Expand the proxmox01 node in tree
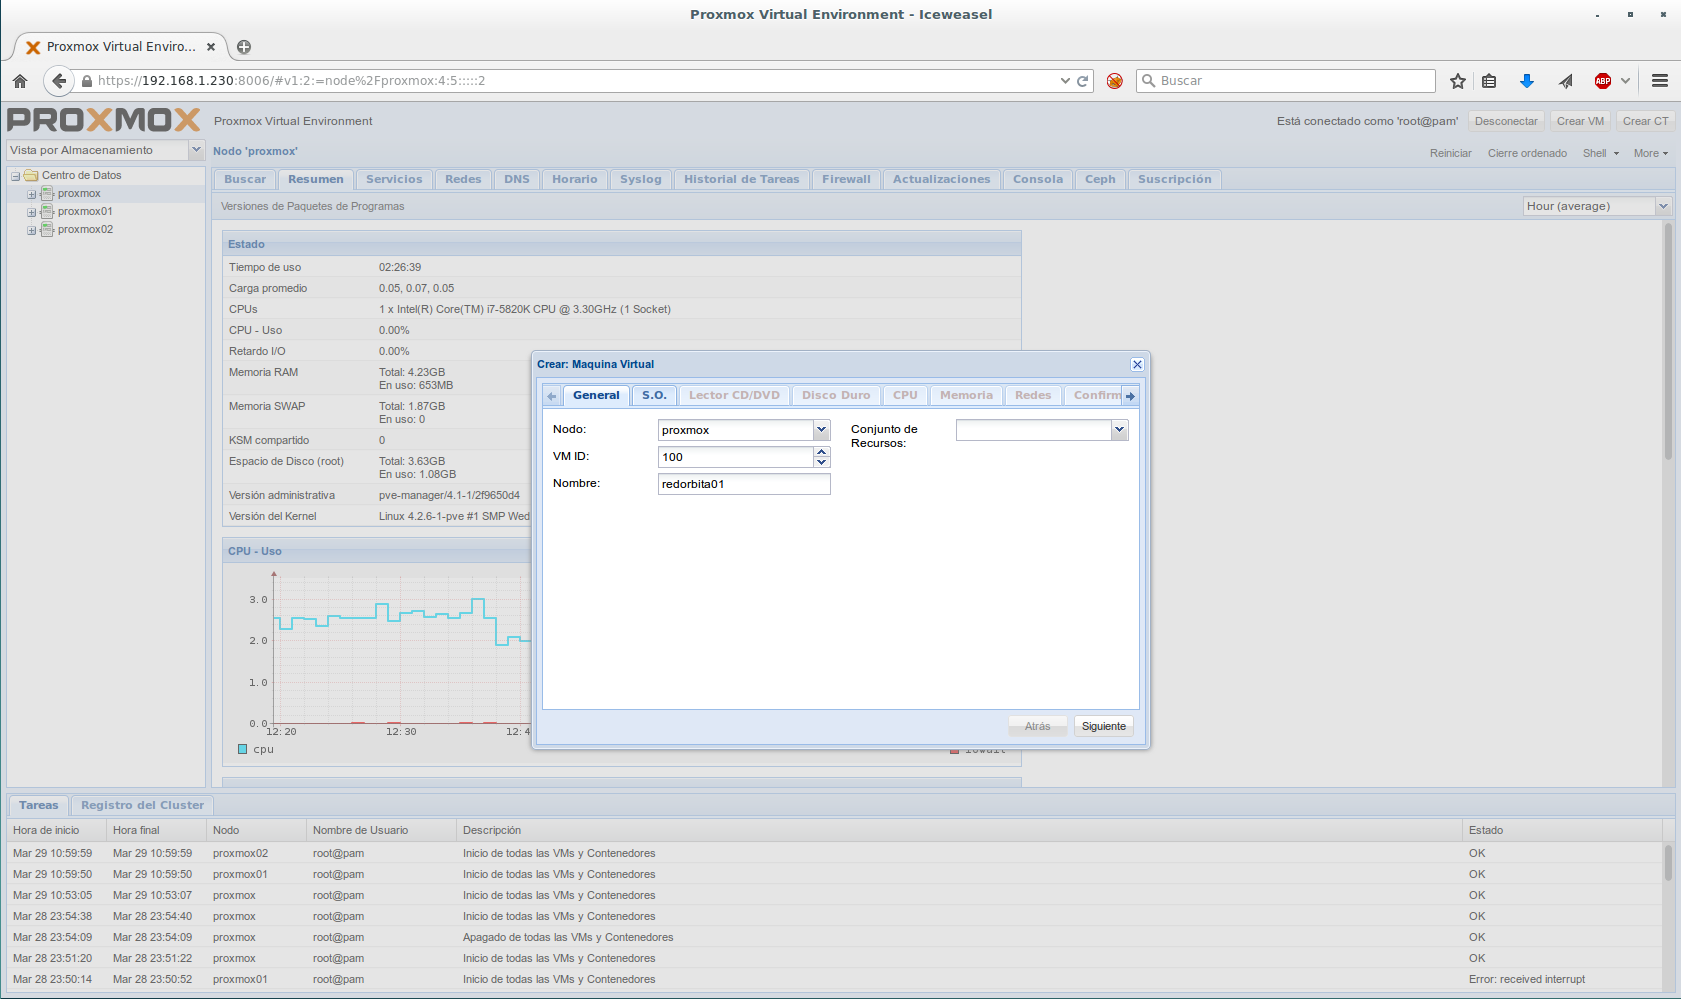 click(x=31, y=212)
